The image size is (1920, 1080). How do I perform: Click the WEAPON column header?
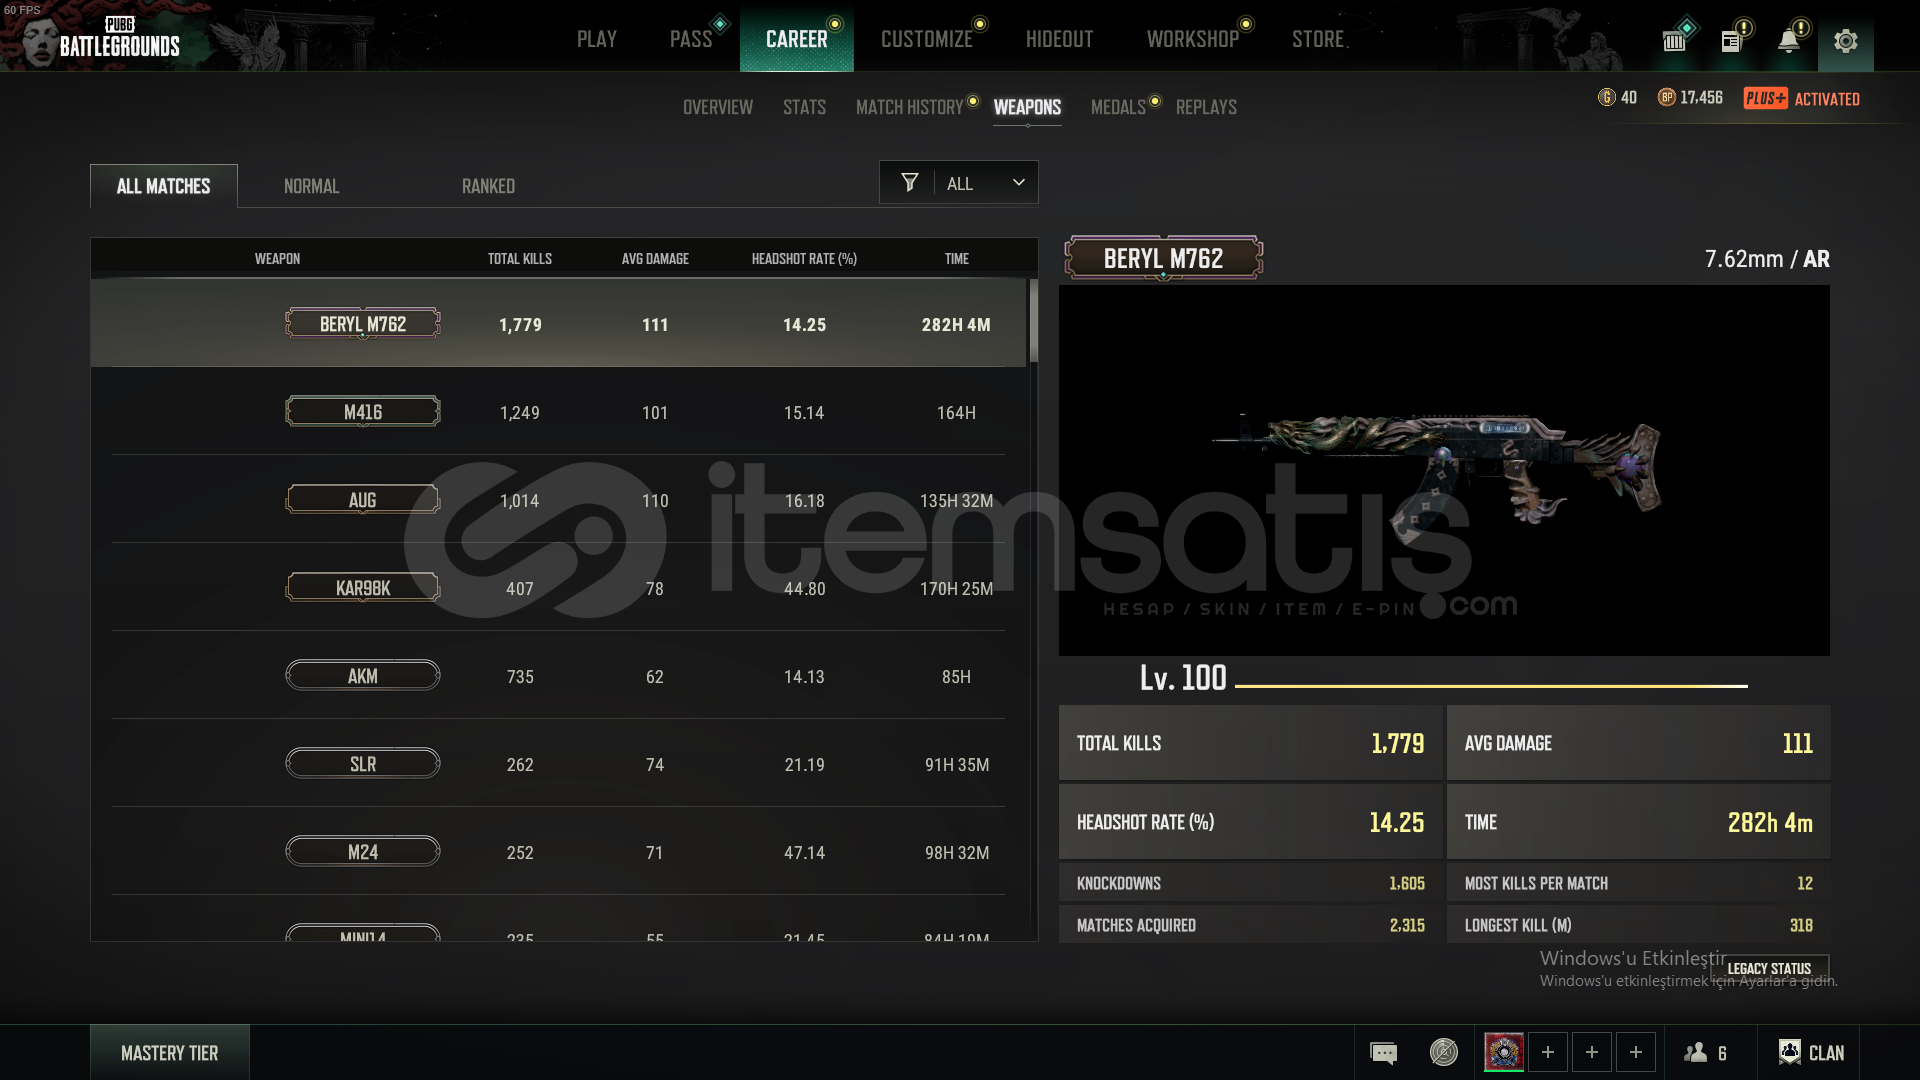277,259
